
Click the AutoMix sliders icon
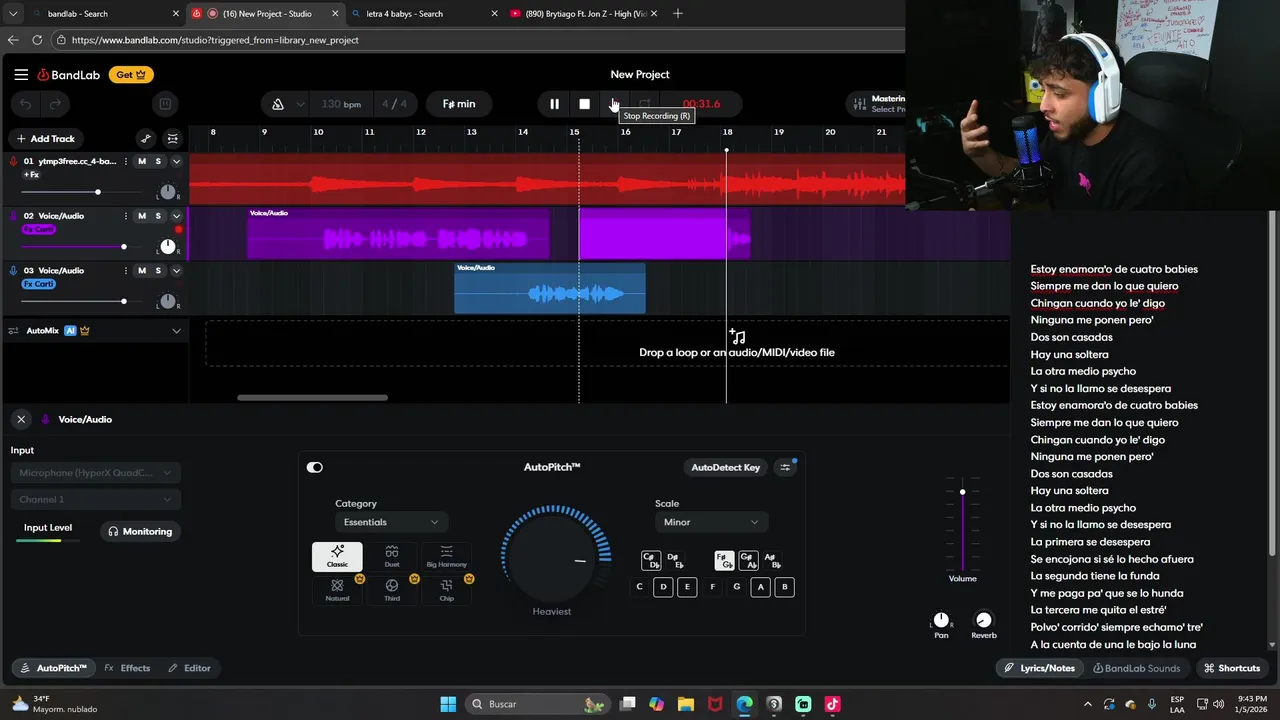[15, 331]
